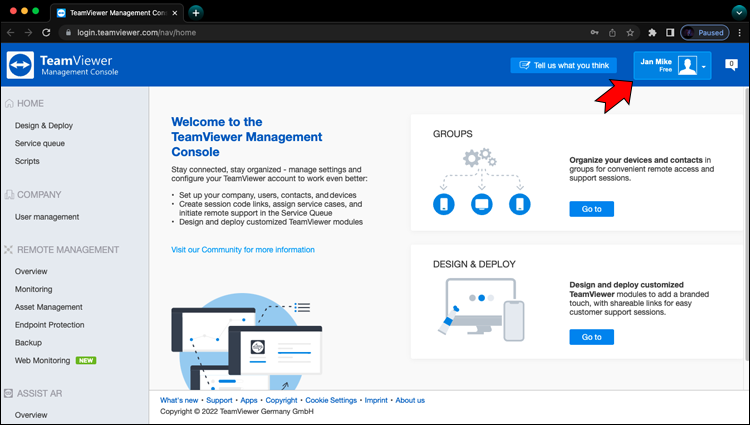Click the Design & Deploy monitor illustration
This screenshot has height=425, width=750.
(x=481, y=310)
